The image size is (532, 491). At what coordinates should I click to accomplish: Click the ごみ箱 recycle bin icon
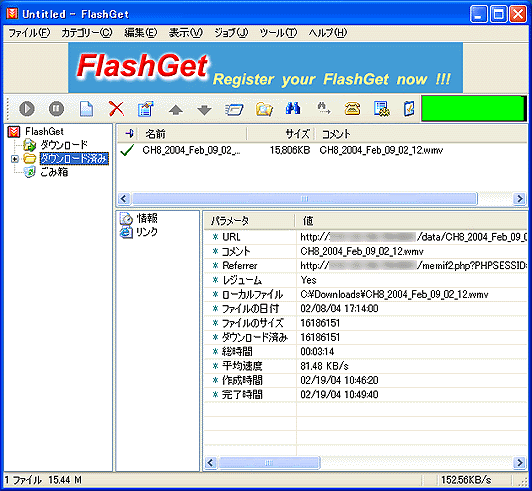pos(30,172)
